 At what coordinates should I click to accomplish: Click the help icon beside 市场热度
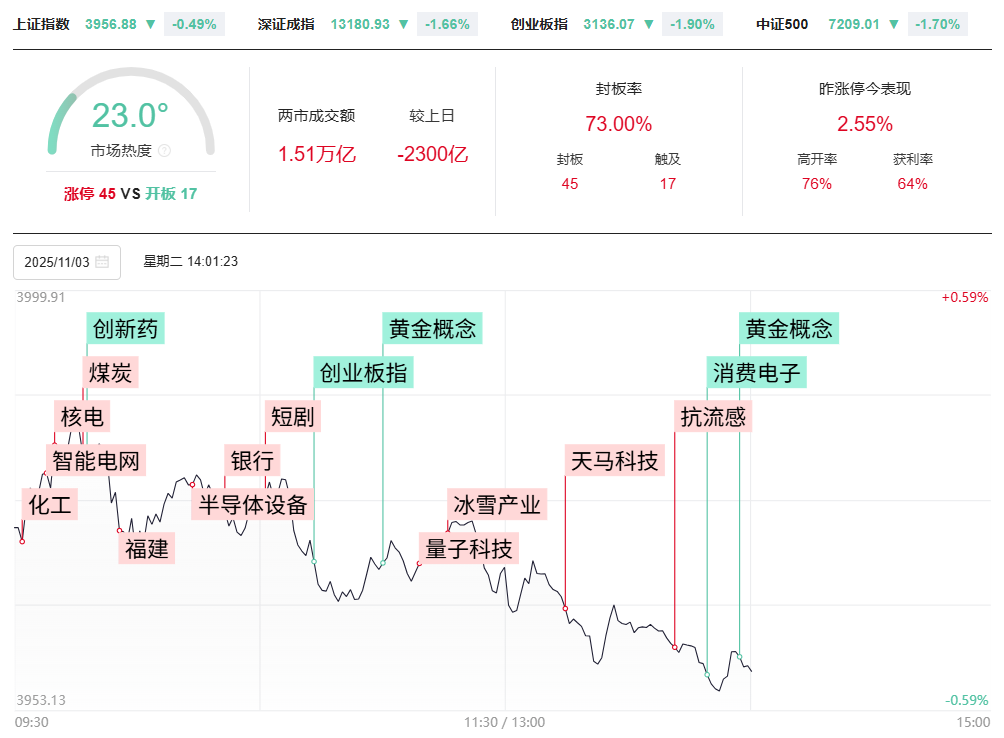(x=164, y=151)
